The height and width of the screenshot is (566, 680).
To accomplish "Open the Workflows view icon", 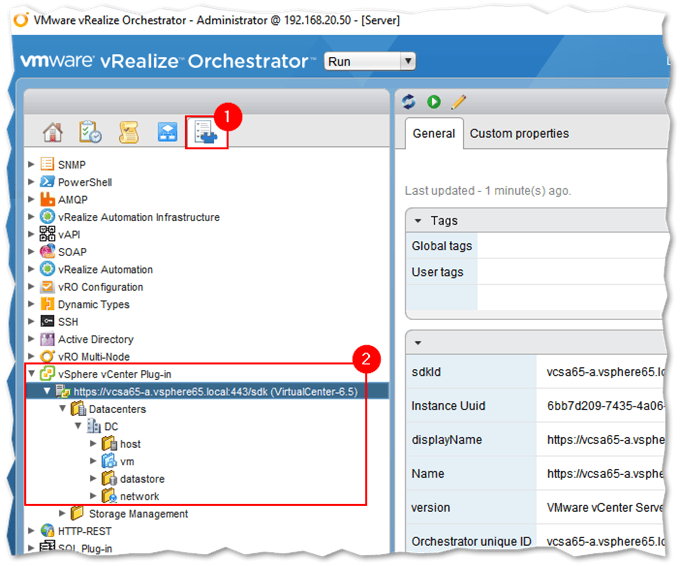I will coord(167,132).
